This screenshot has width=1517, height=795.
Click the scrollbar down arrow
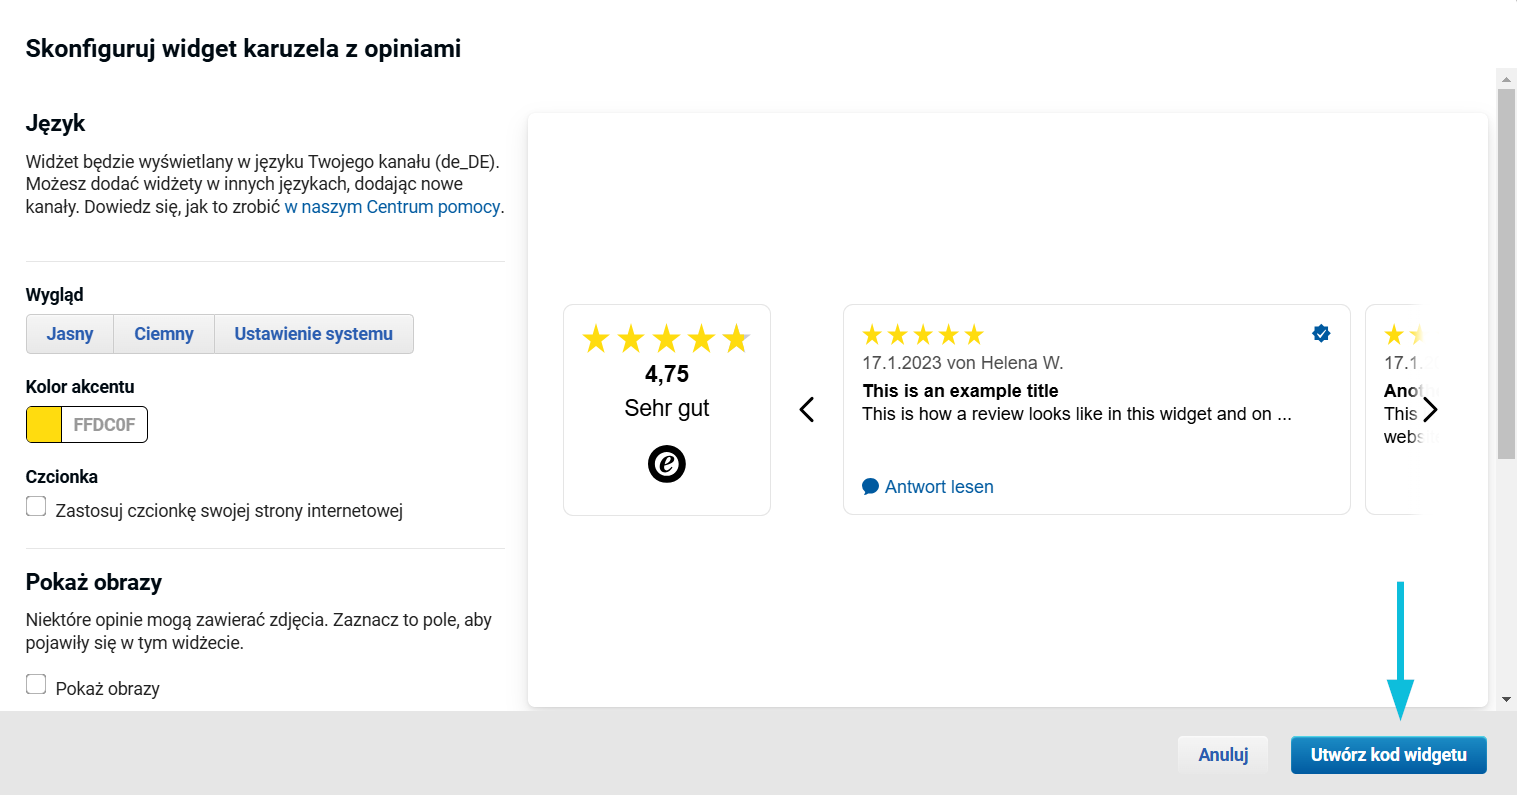click(x=1506, y=700)
